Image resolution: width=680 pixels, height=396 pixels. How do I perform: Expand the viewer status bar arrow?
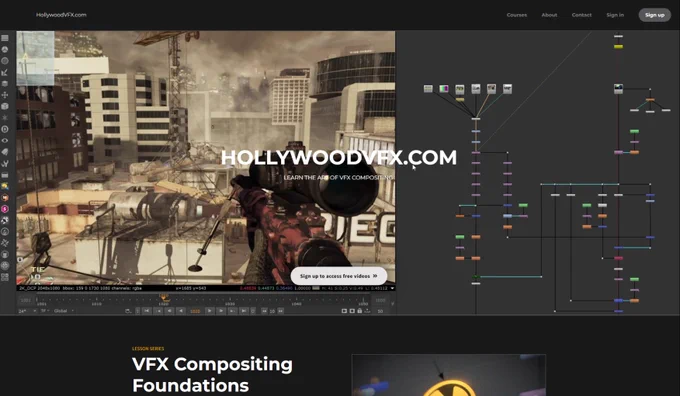click(x=392, y=288)
